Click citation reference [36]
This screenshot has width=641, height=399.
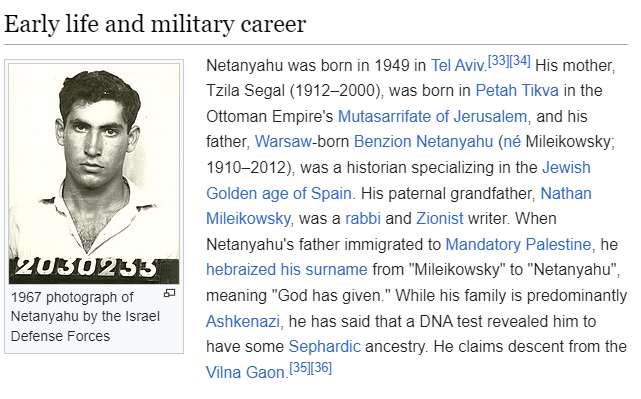(x=321, y=368)
